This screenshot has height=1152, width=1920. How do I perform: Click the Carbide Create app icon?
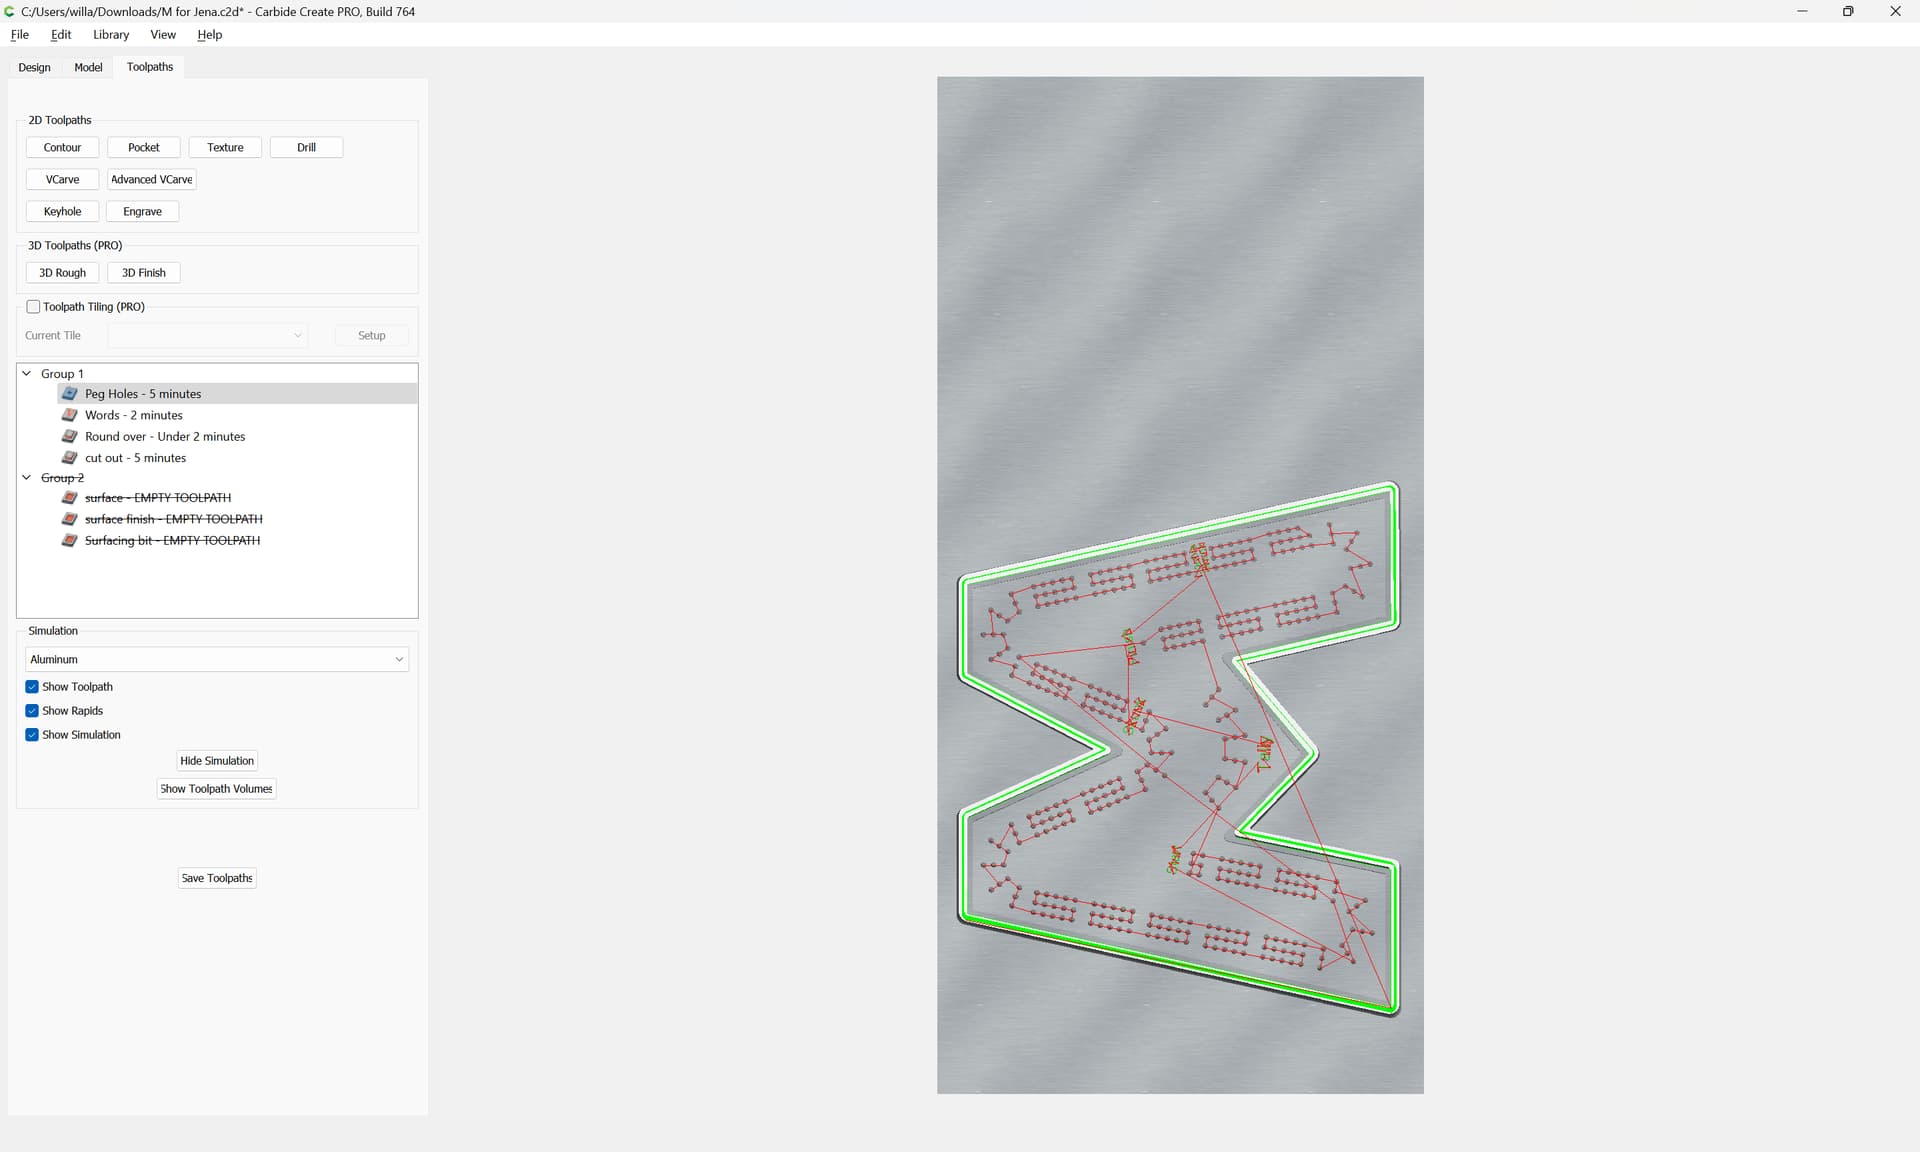pos(10,11)
